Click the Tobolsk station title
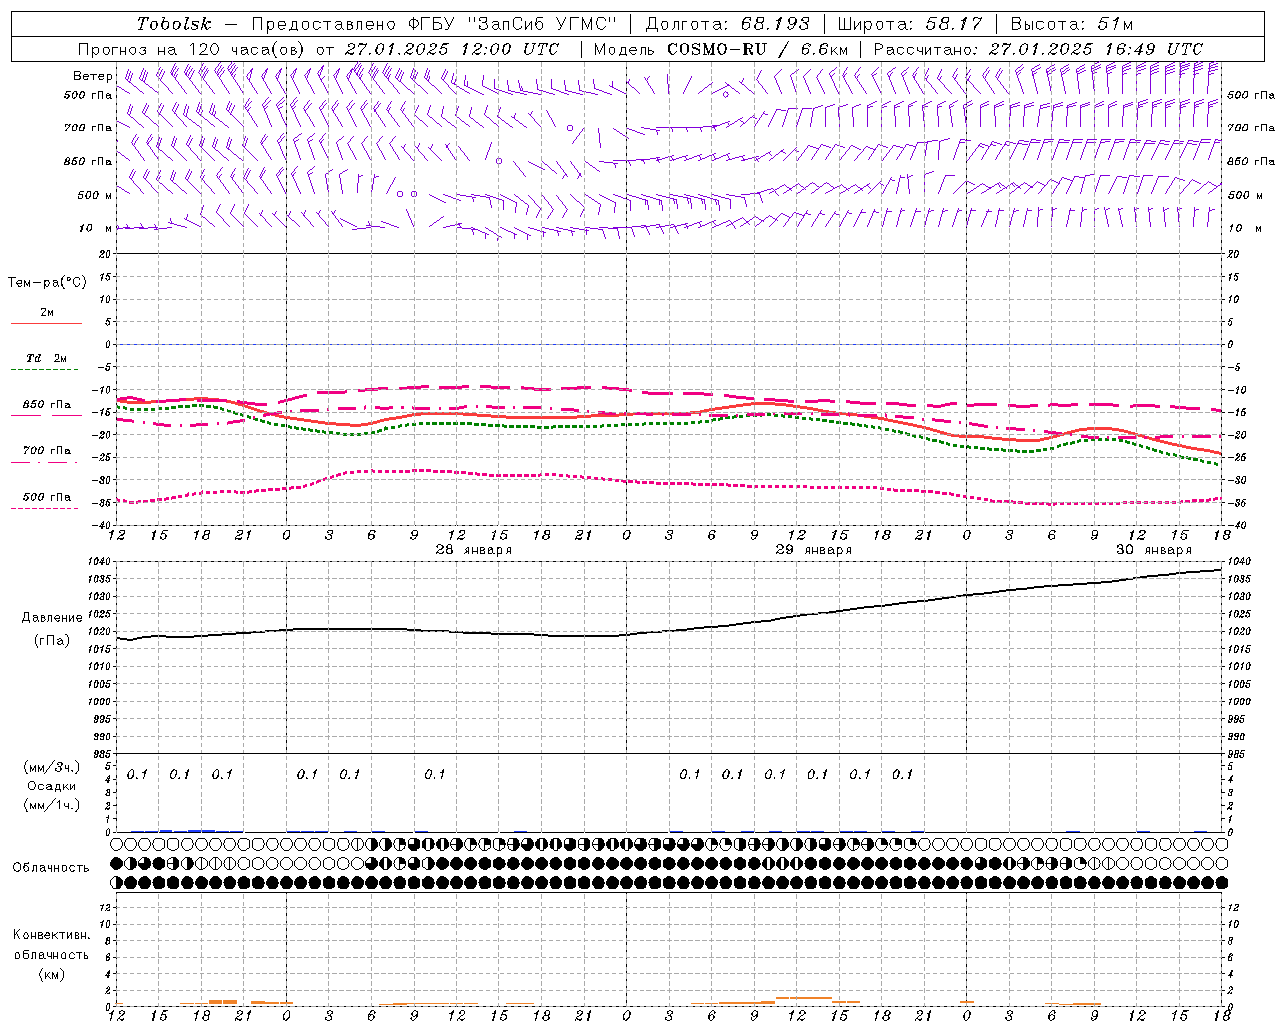This screenshot has width=1280, height=1024. pos(174,24)
